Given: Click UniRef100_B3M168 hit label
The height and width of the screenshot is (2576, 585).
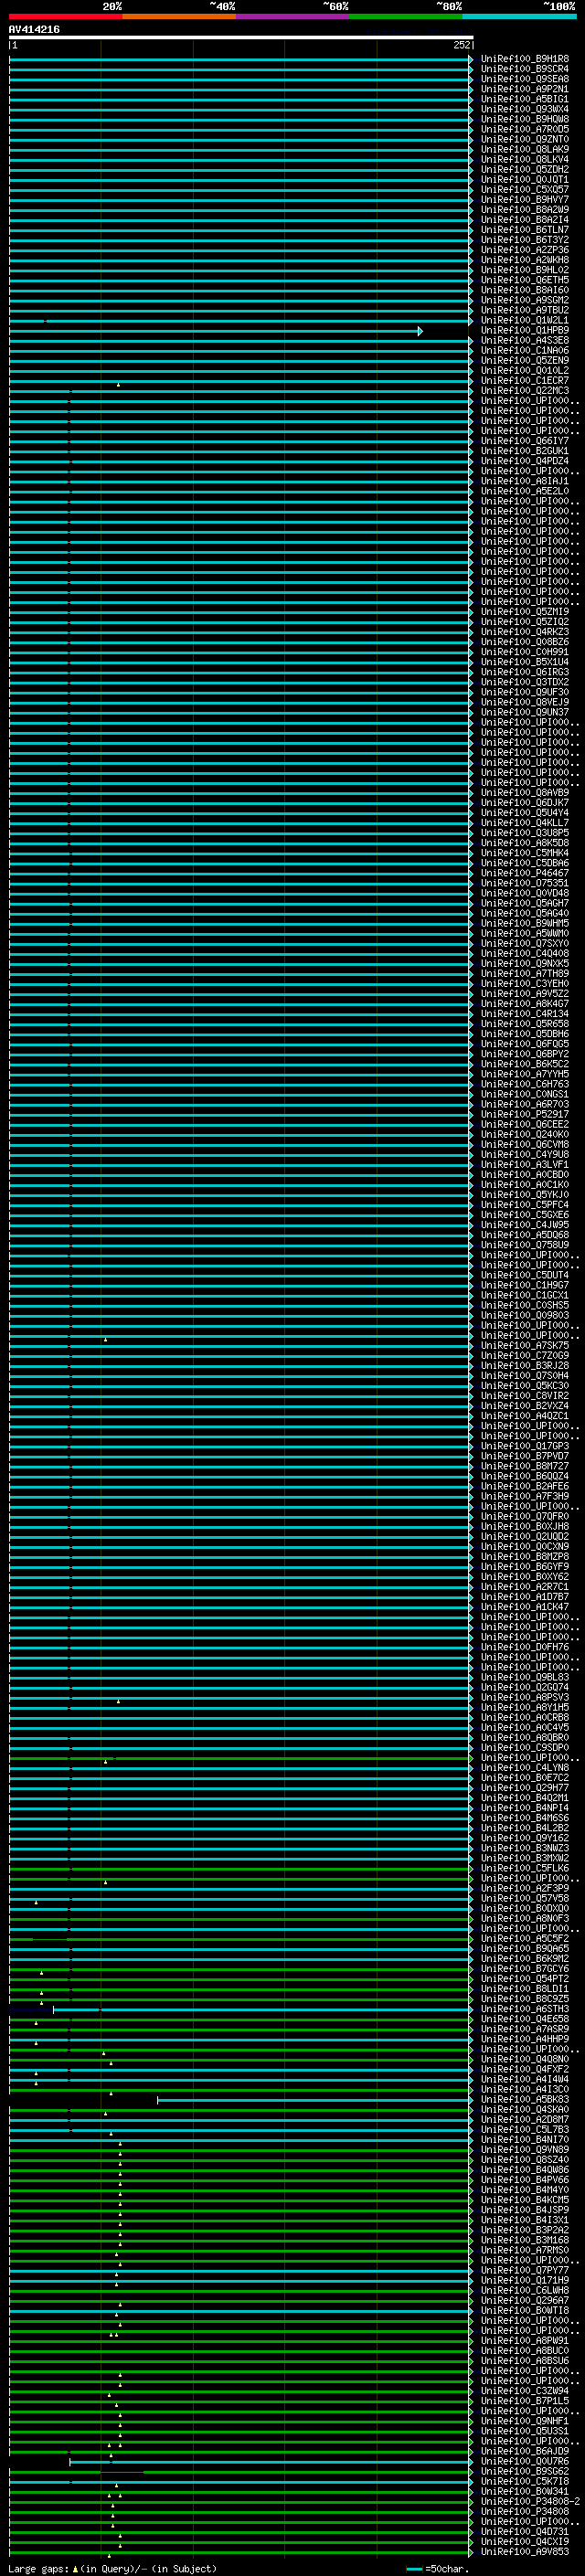Looking at the screenshot, I should pyautogui.click(x=525, y=2240).
